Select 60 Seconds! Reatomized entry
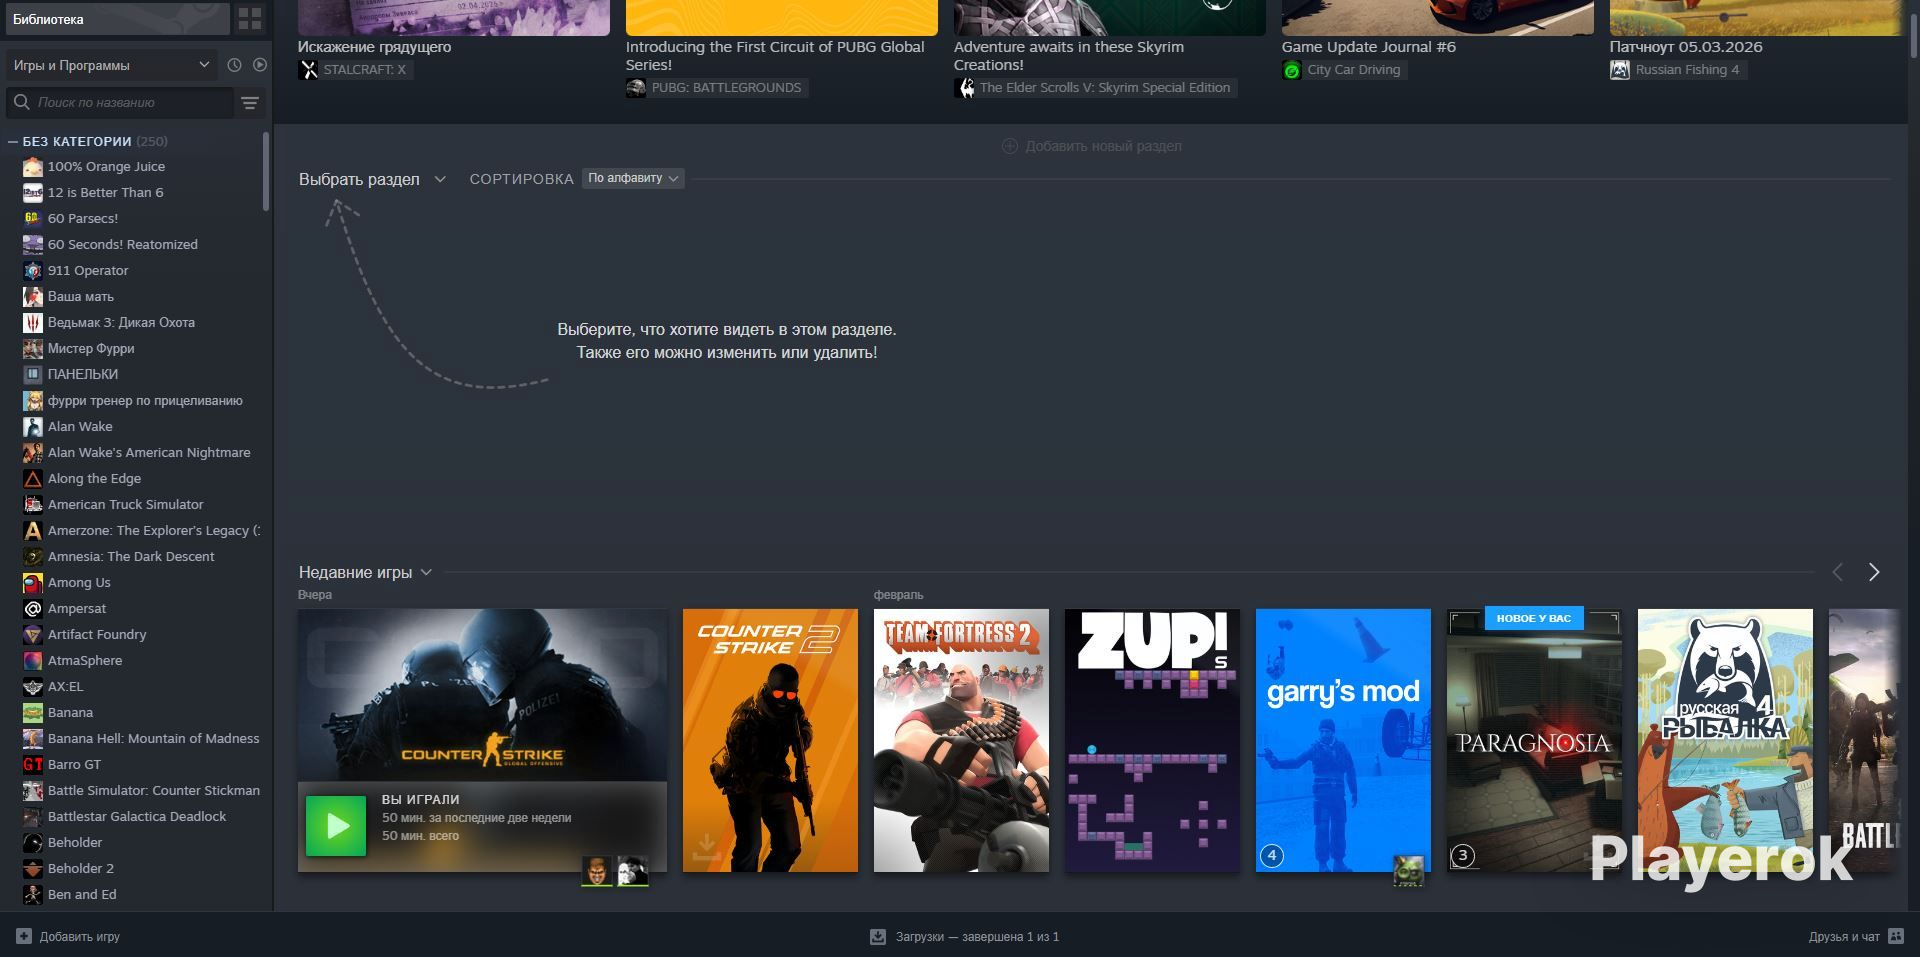Viewport: 1920px width, 957px height. tap(123, 245)
